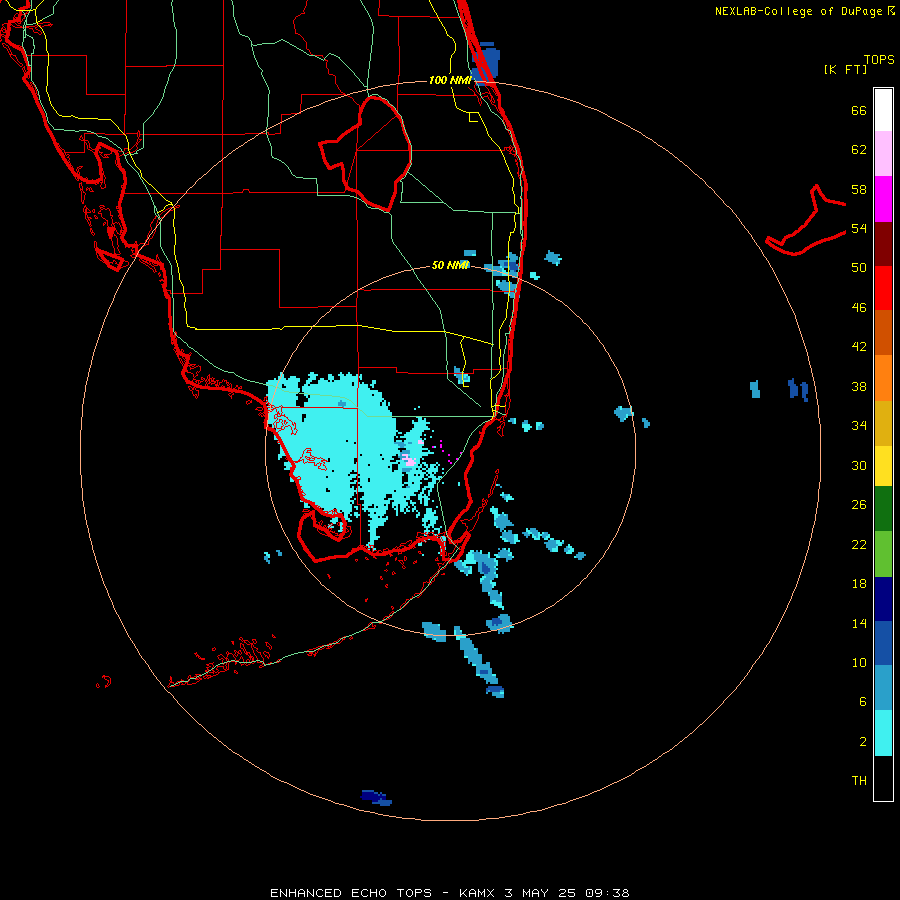Pick the dark red maroon legend swatch

tap(883, 244)
